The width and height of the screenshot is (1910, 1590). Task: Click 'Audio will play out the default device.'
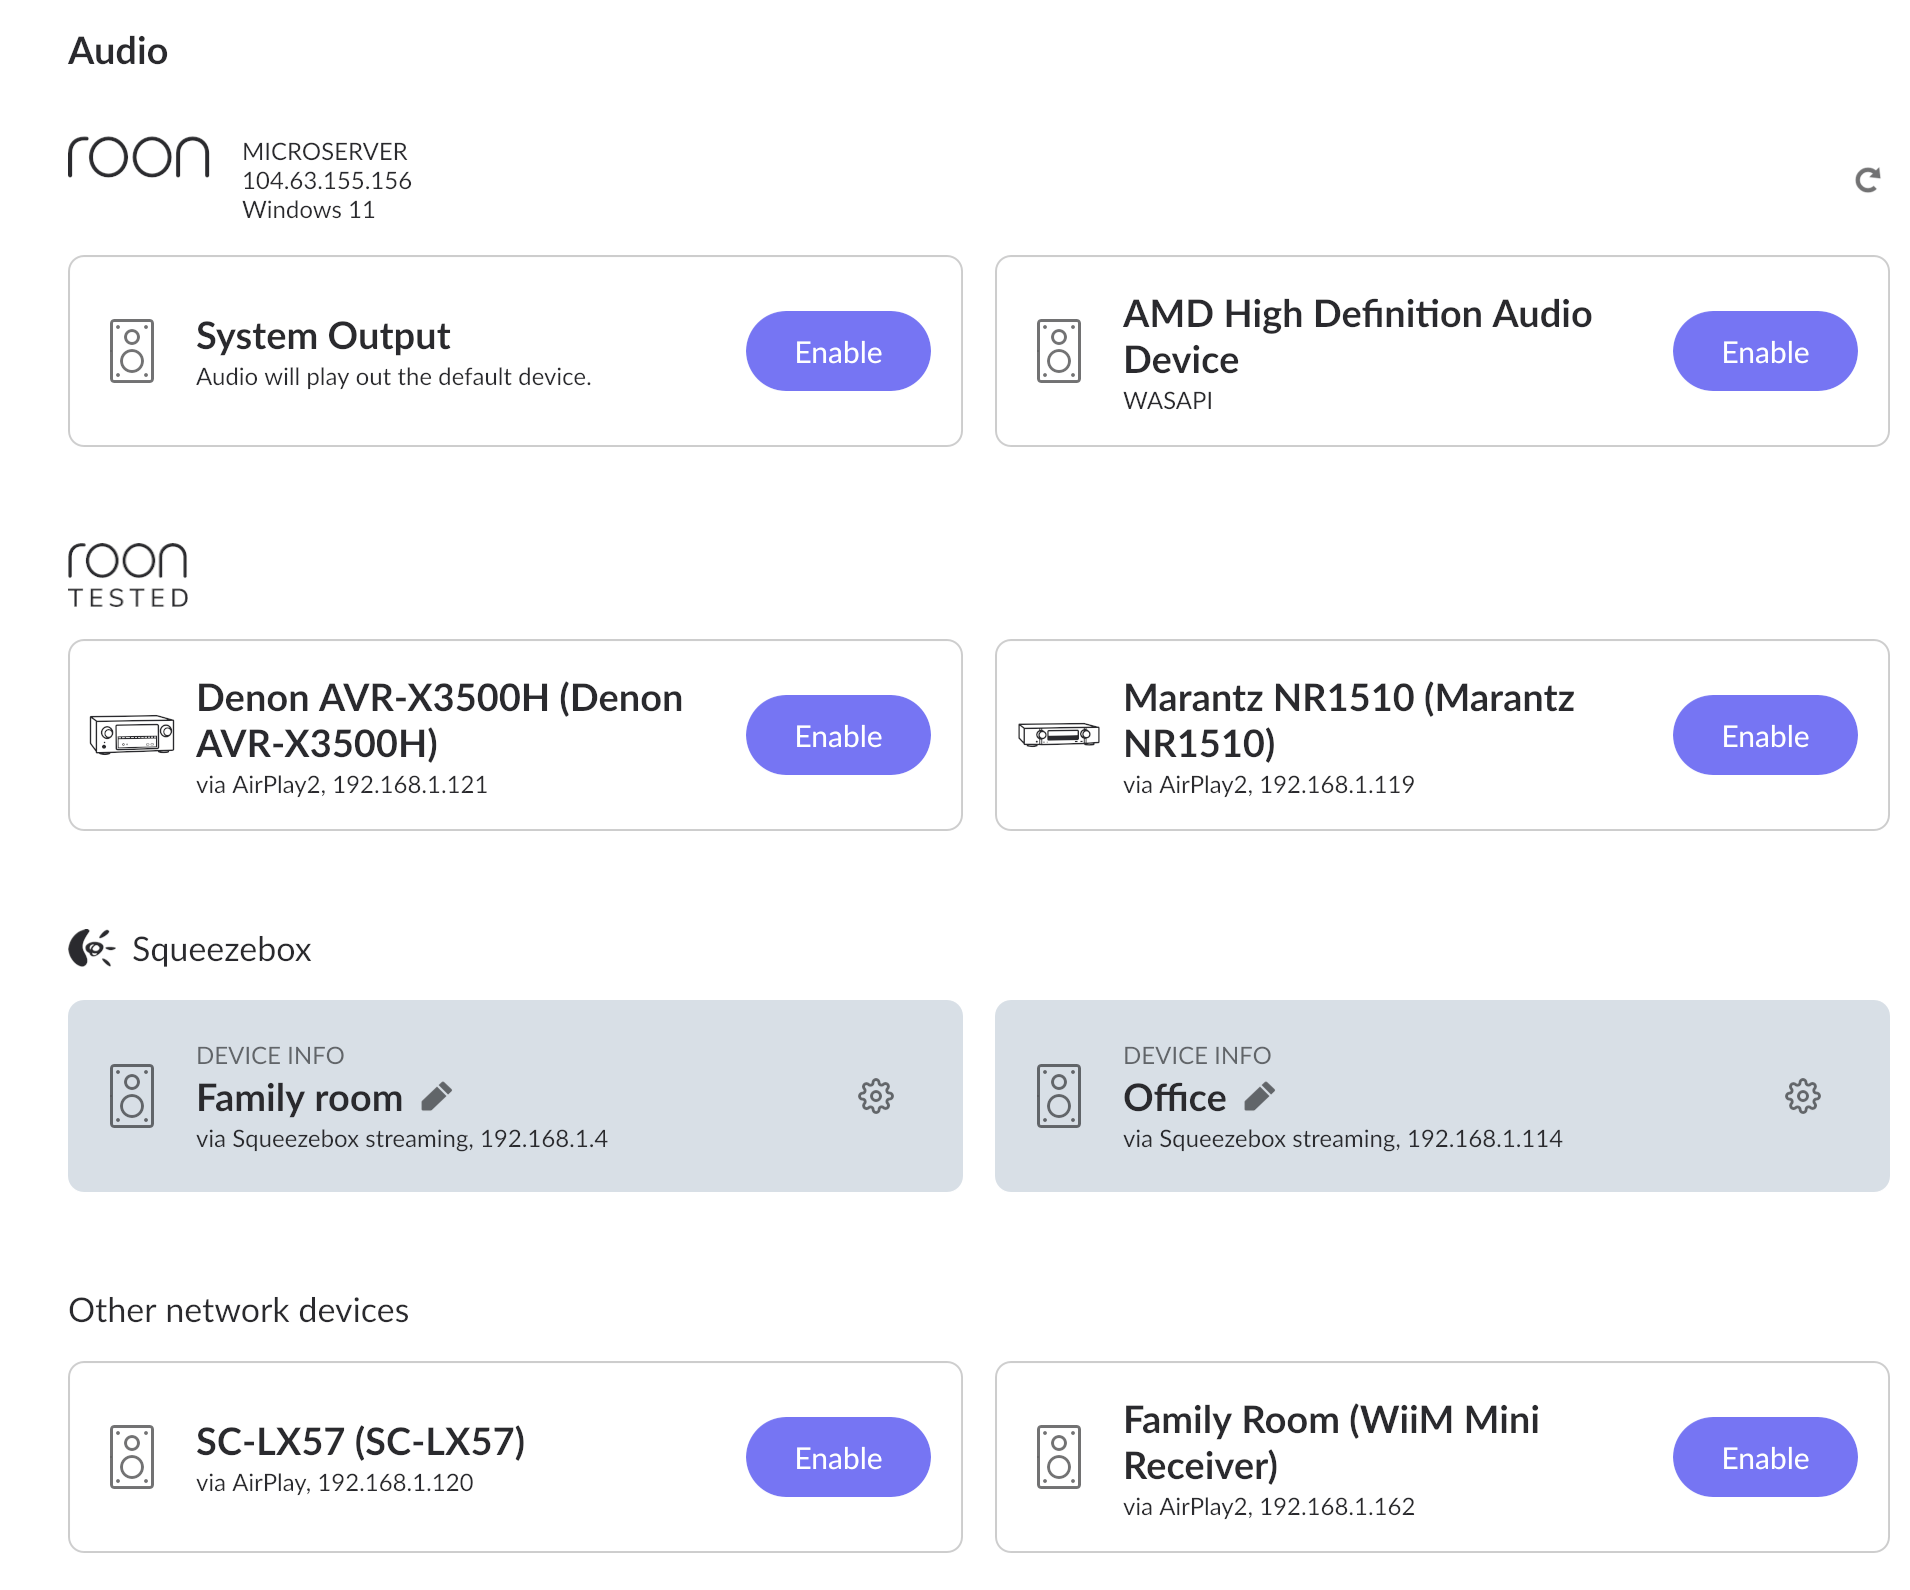(x=394, y=377)
